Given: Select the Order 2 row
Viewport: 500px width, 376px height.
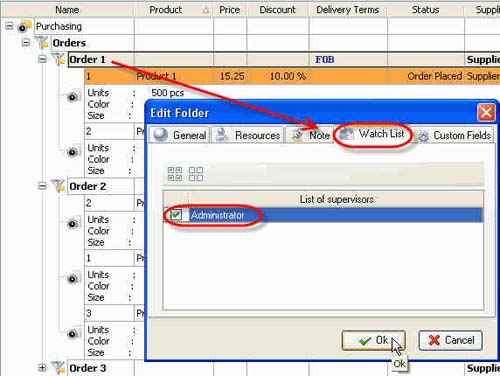Looking at the screenshot, I should pos(88,186).
